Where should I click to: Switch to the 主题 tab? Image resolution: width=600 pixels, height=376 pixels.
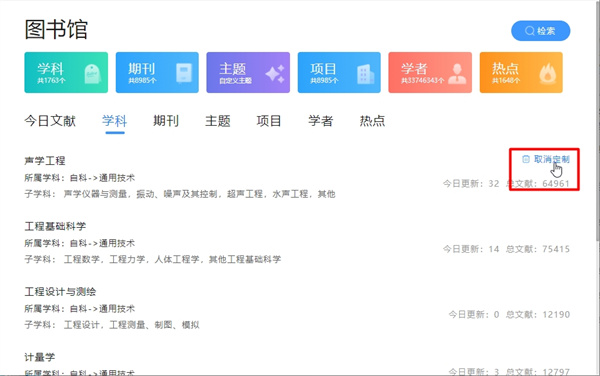click(217, 121)
